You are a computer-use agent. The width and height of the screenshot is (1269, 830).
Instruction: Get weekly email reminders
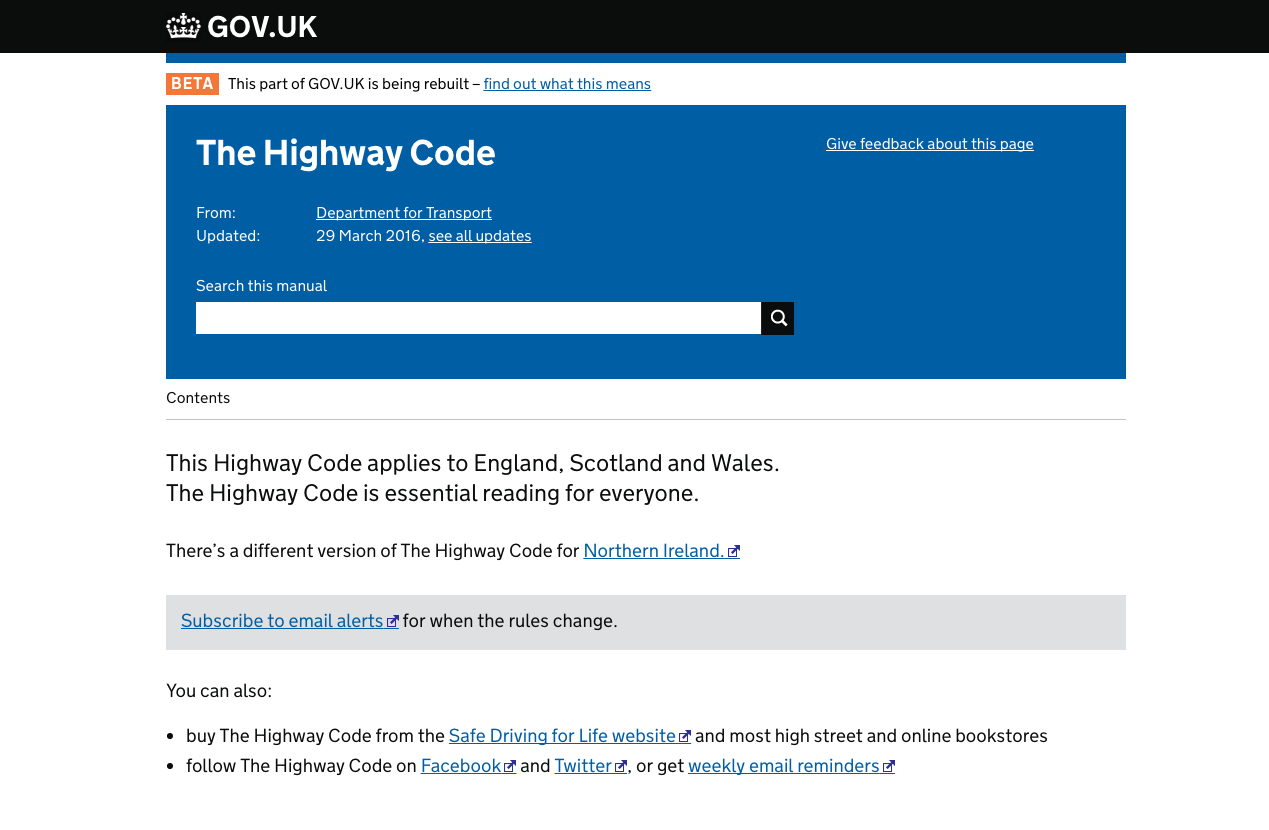click(x=784, y=765)
